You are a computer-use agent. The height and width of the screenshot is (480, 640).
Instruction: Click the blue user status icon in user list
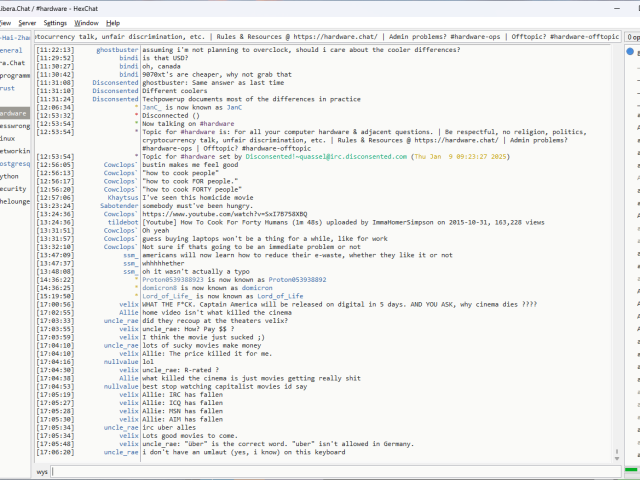point(631,50)
